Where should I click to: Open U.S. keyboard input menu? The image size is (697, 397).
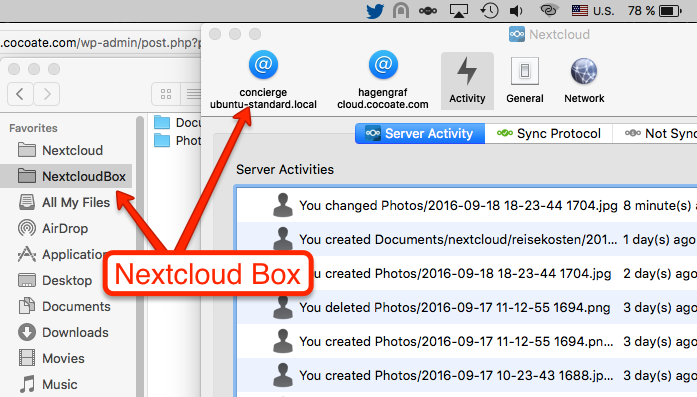coord(593,11)
